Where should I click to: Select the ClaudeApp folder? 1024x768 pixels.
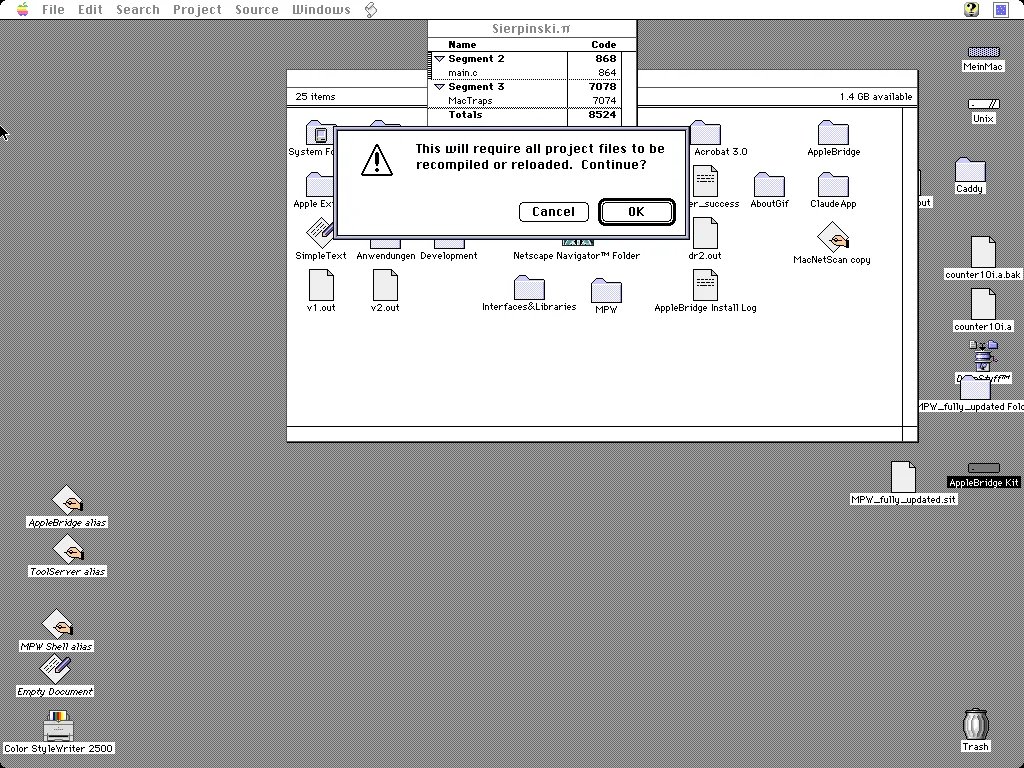click(833, 185)
